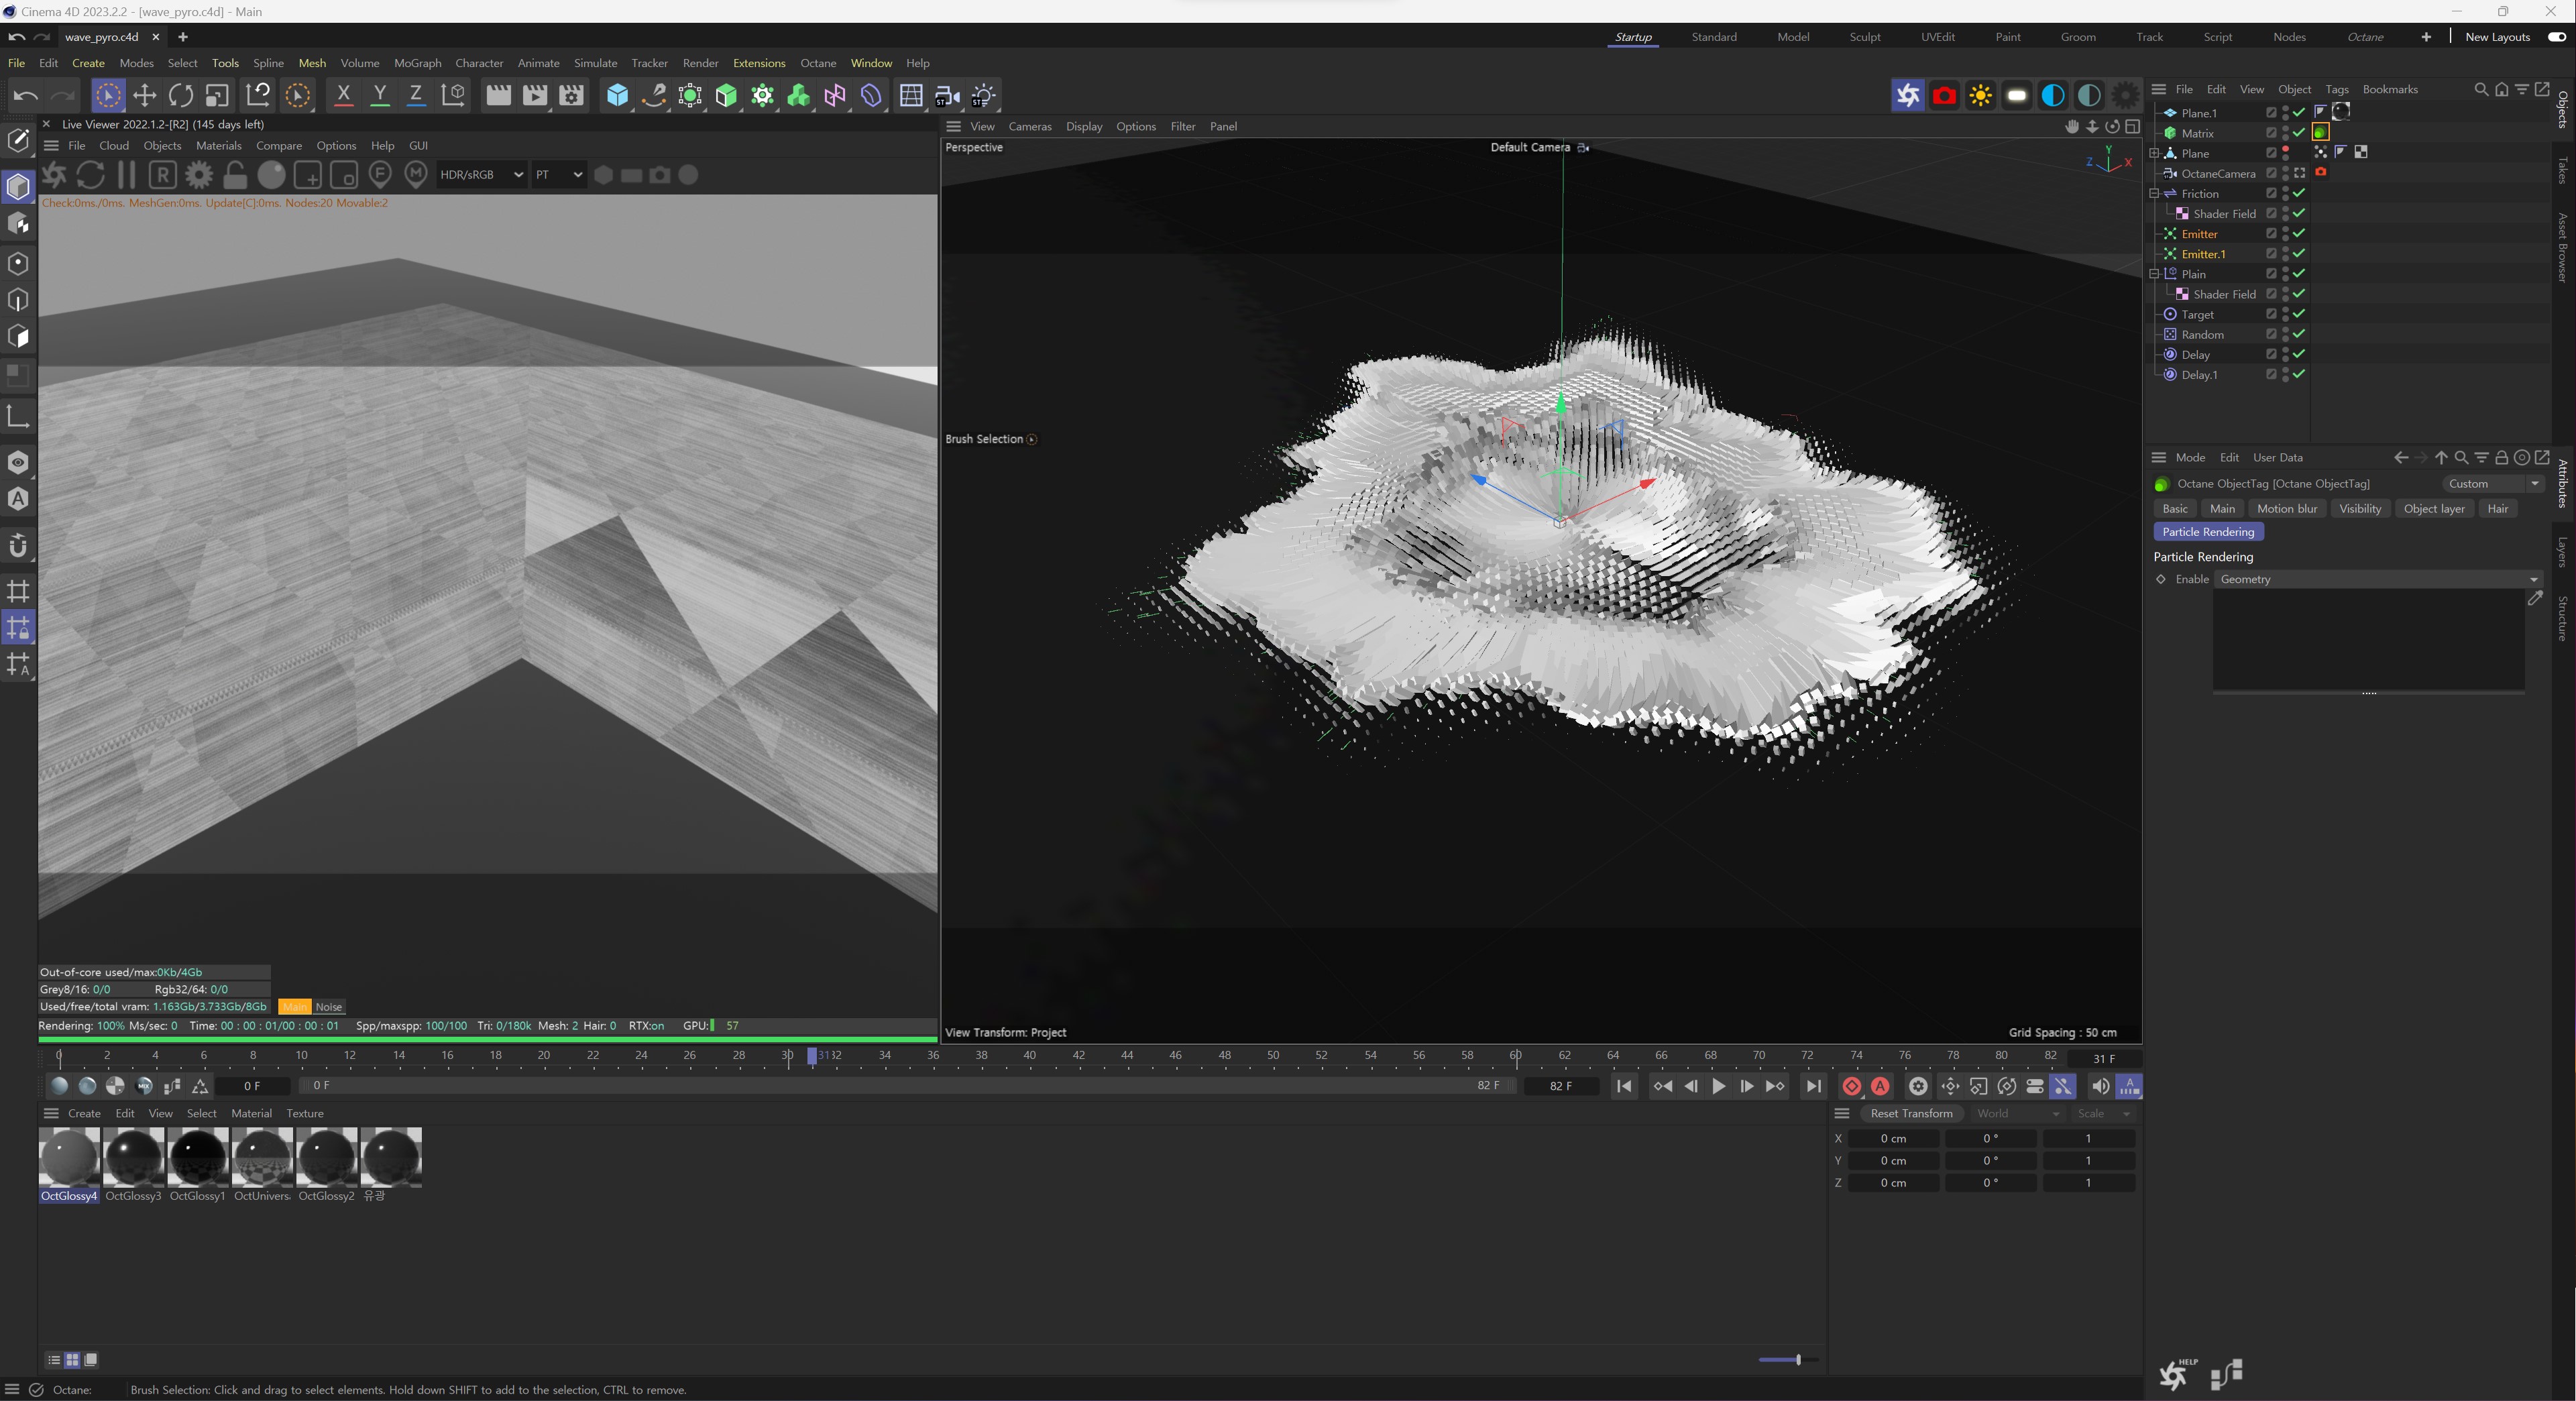The image size is (2576, 1401).
Task: Open the Scale mode dropdown
Action: click(2104, 1113)
